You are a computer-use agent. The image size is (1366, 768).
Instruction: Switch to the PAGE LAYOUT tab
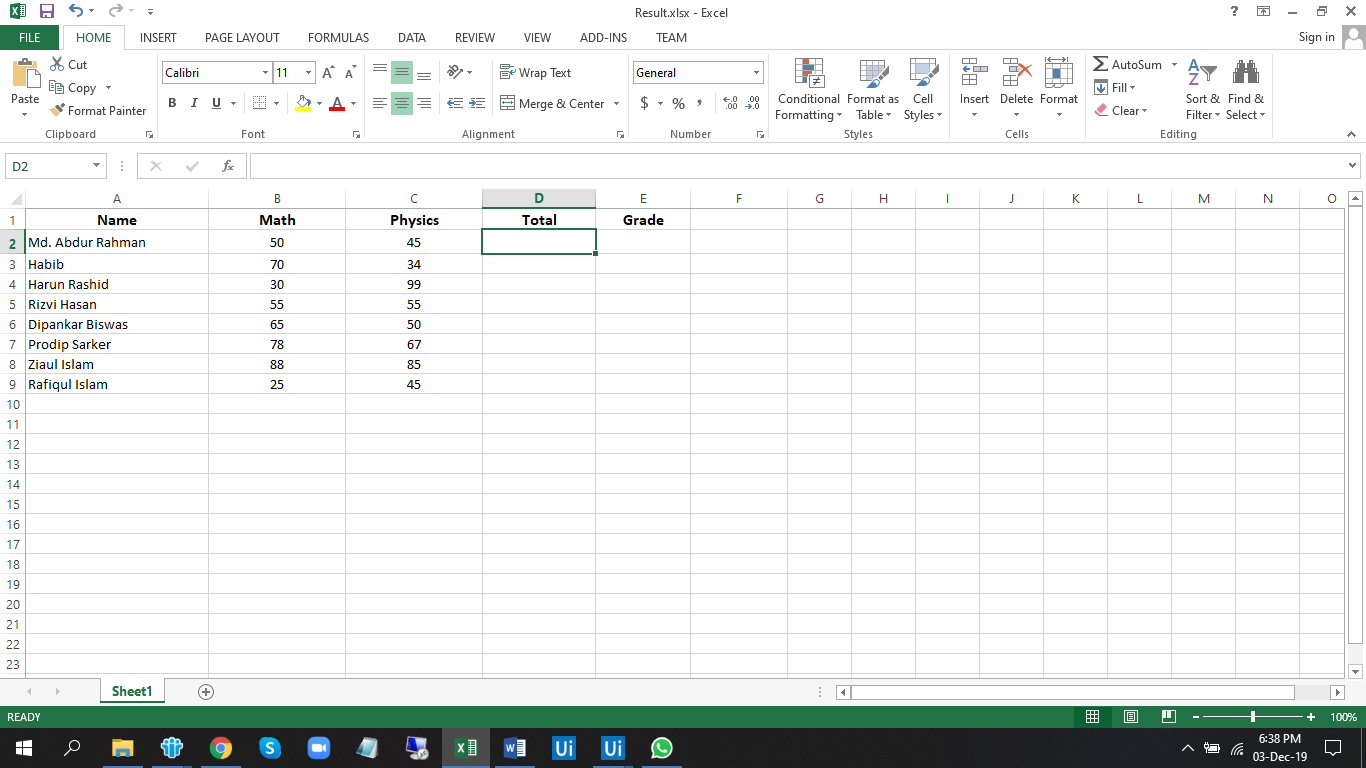click(x=242, y=37)
